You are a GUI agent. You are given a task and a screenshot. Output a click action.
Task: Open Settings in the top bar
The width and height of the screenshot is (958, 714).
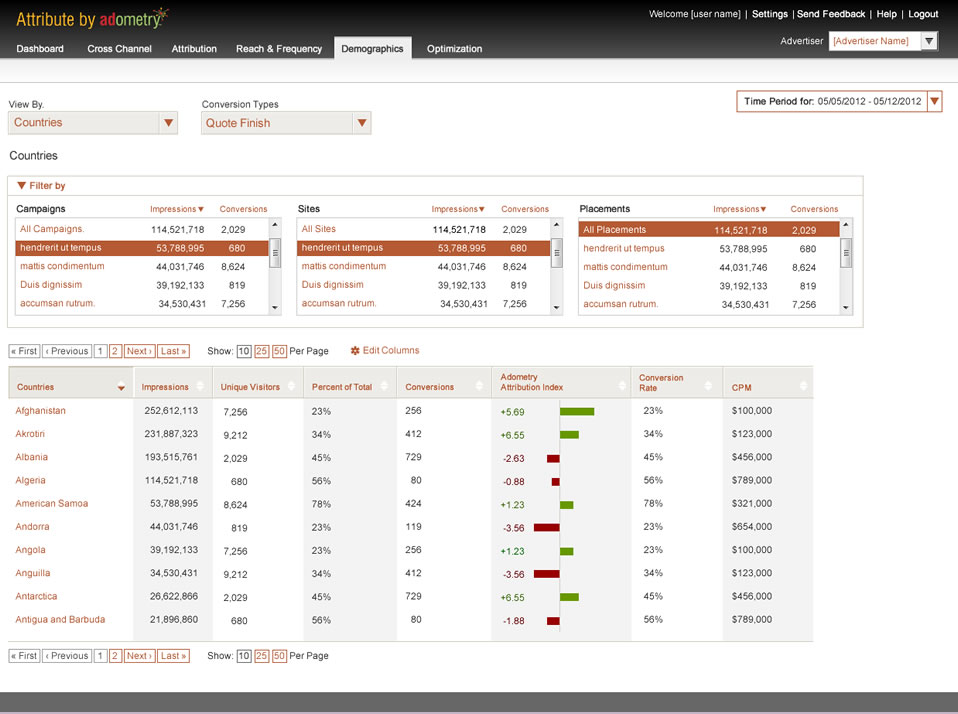(769, 14)
